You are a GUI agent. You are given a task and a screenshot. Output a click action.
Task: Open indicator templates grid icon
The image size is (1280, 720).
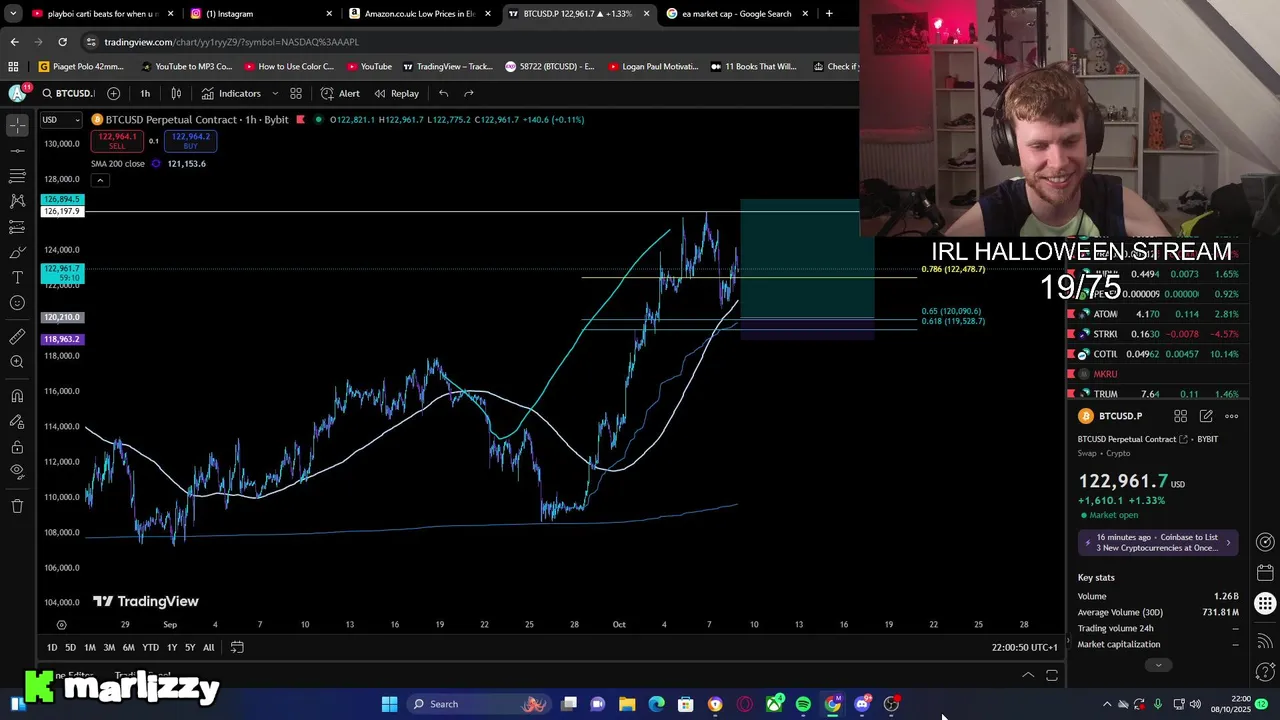tap(296, 93)
